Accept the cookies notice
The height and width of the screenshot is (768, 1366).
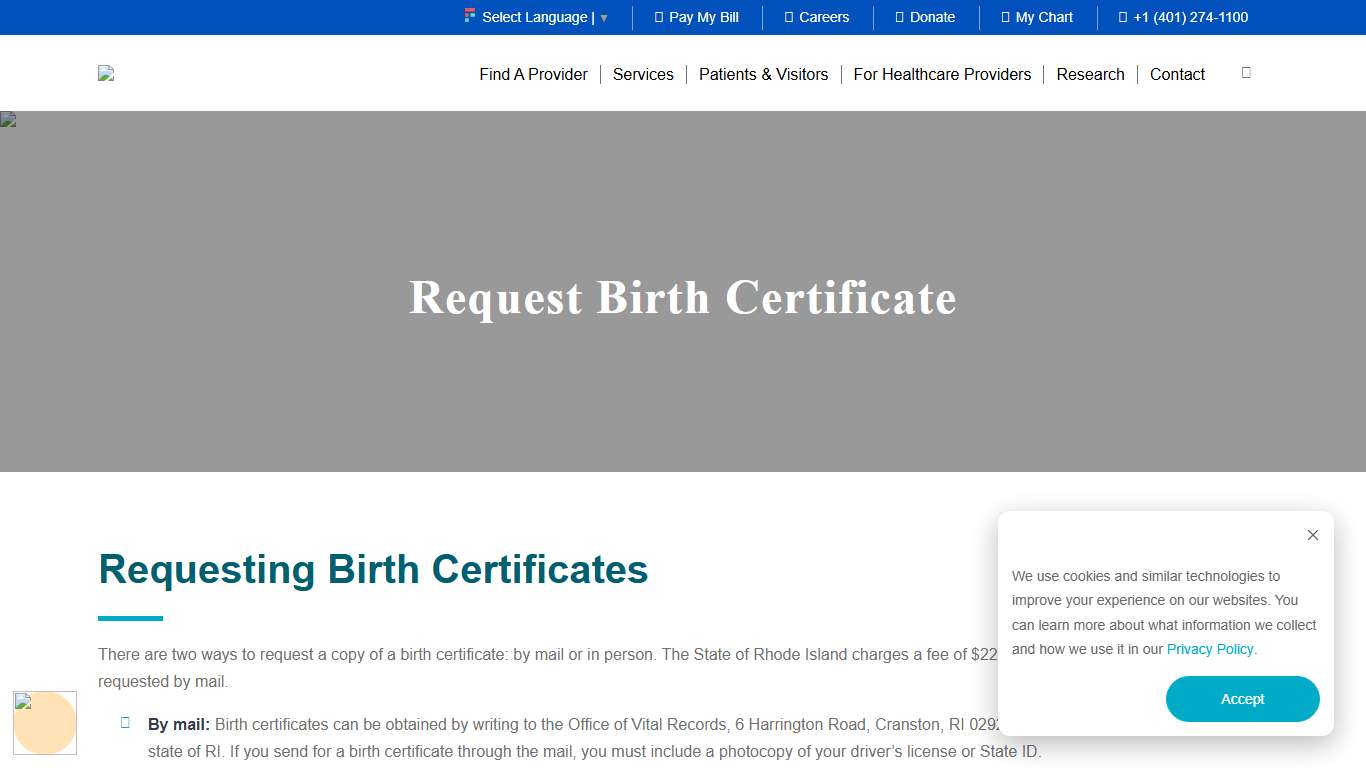(1242, 699)
